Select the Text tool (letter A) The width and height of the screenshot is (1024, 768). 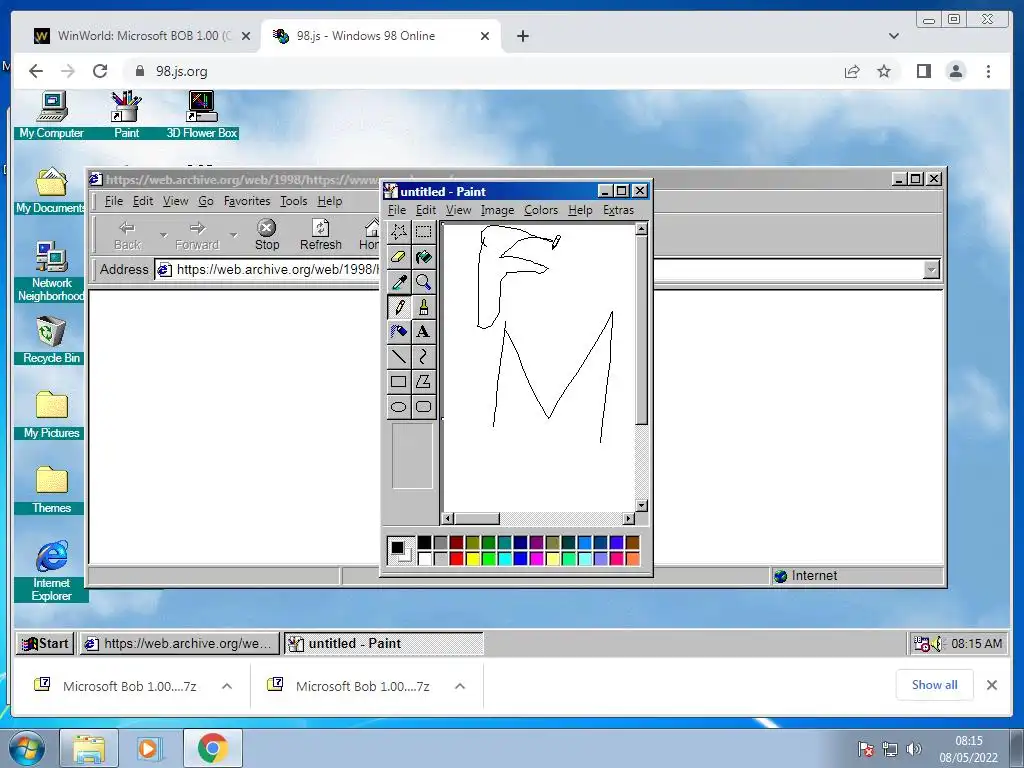pyautogui.click(x=423, y=332)
